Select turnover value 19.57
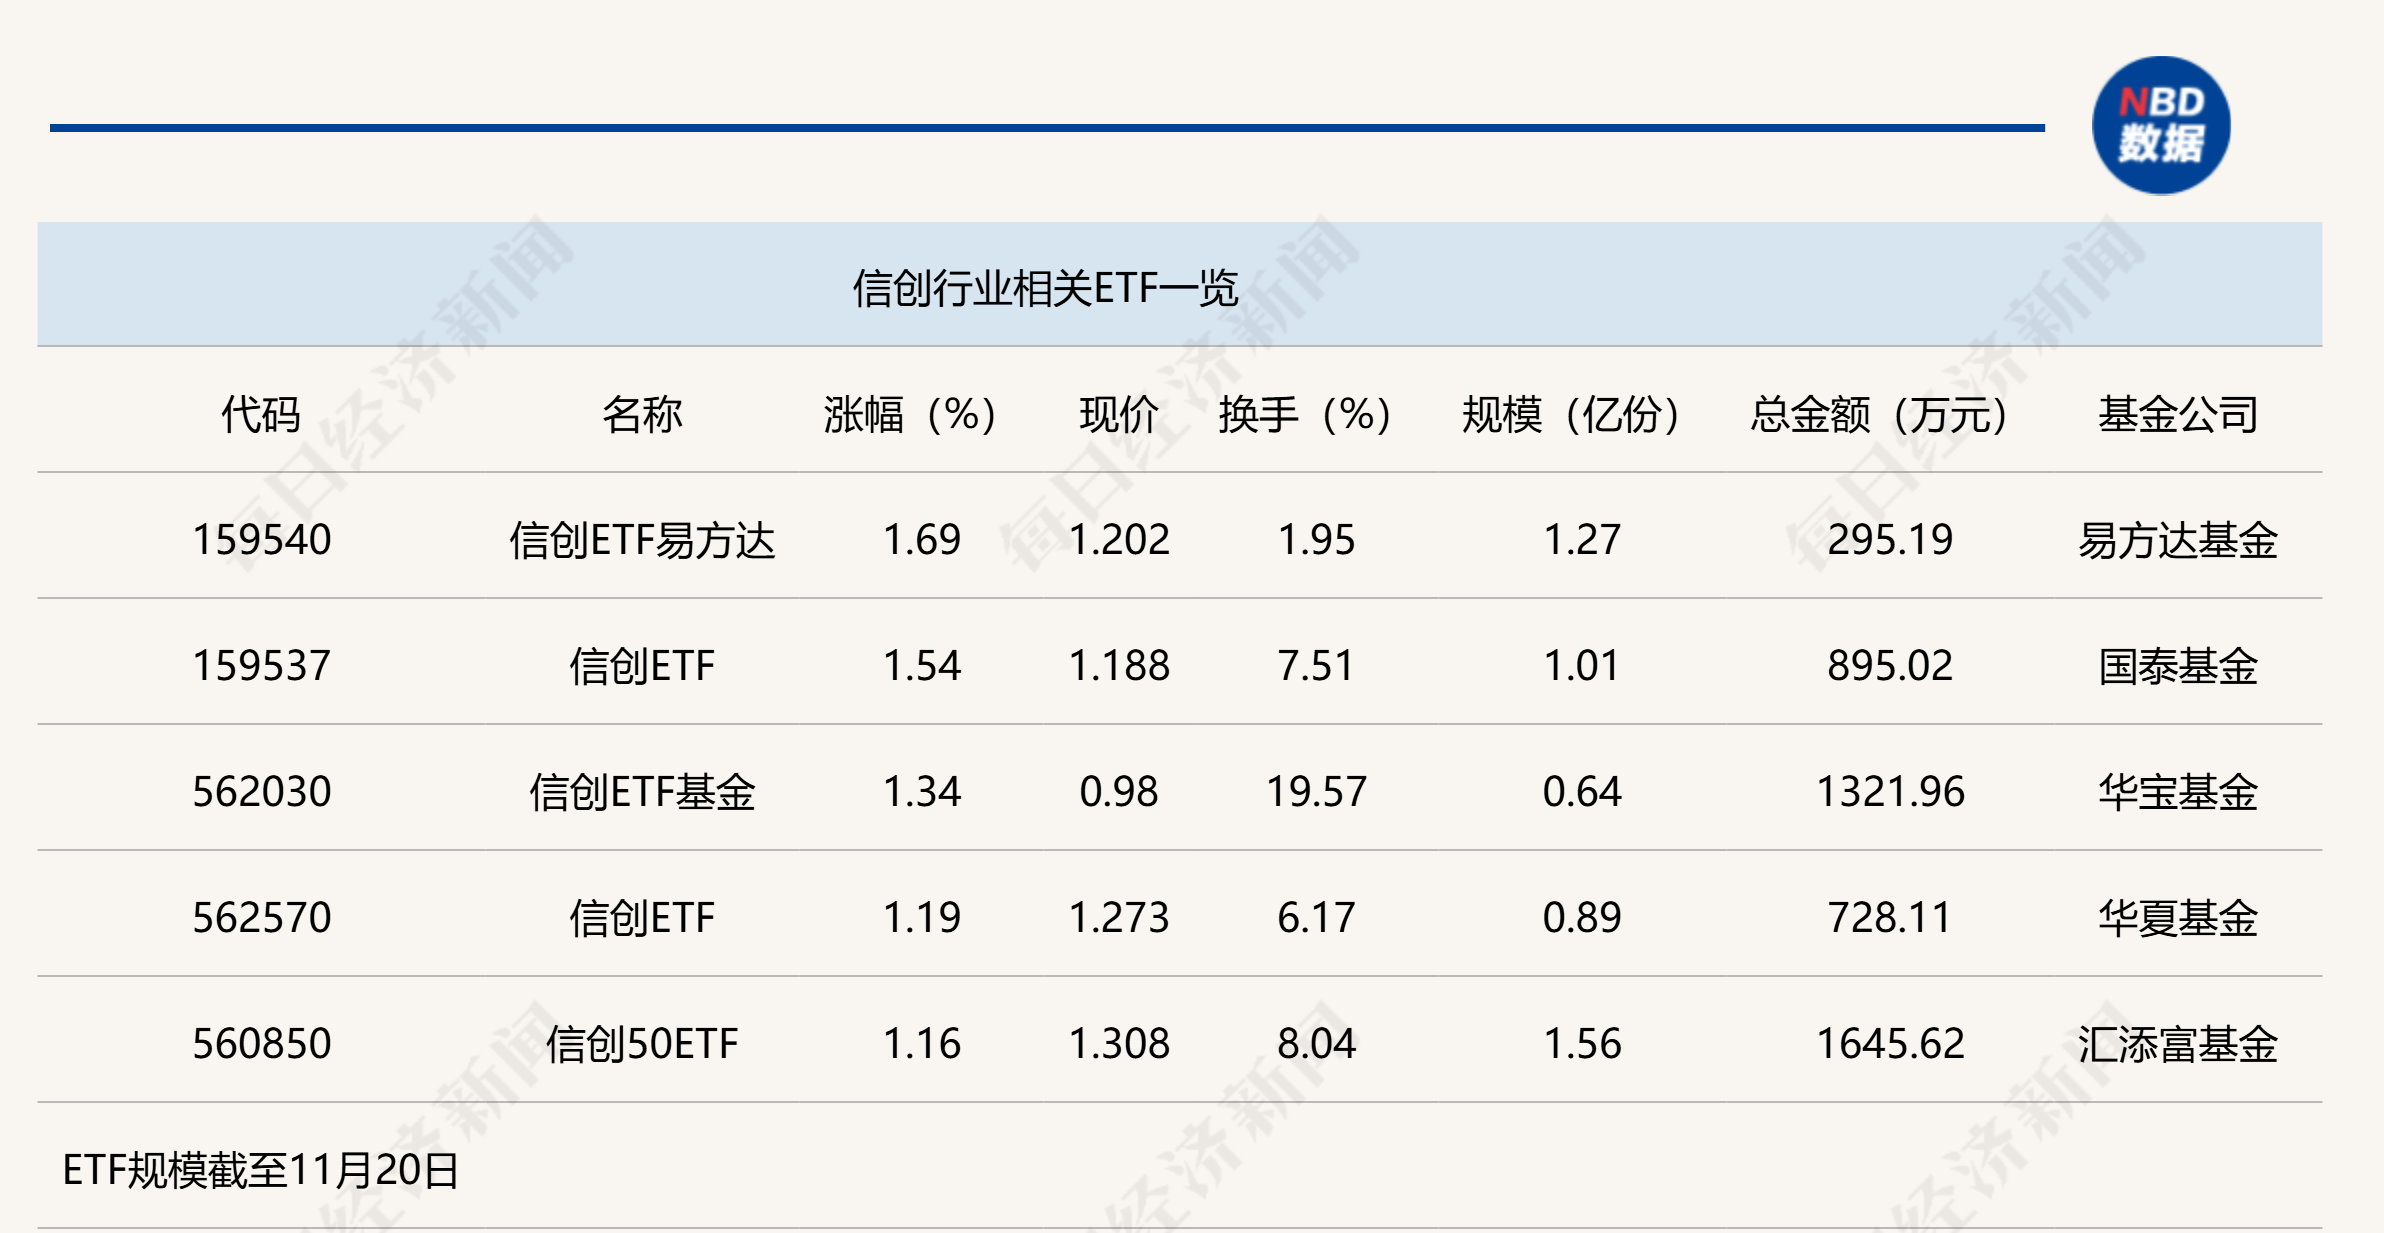 pos(1316,792)
